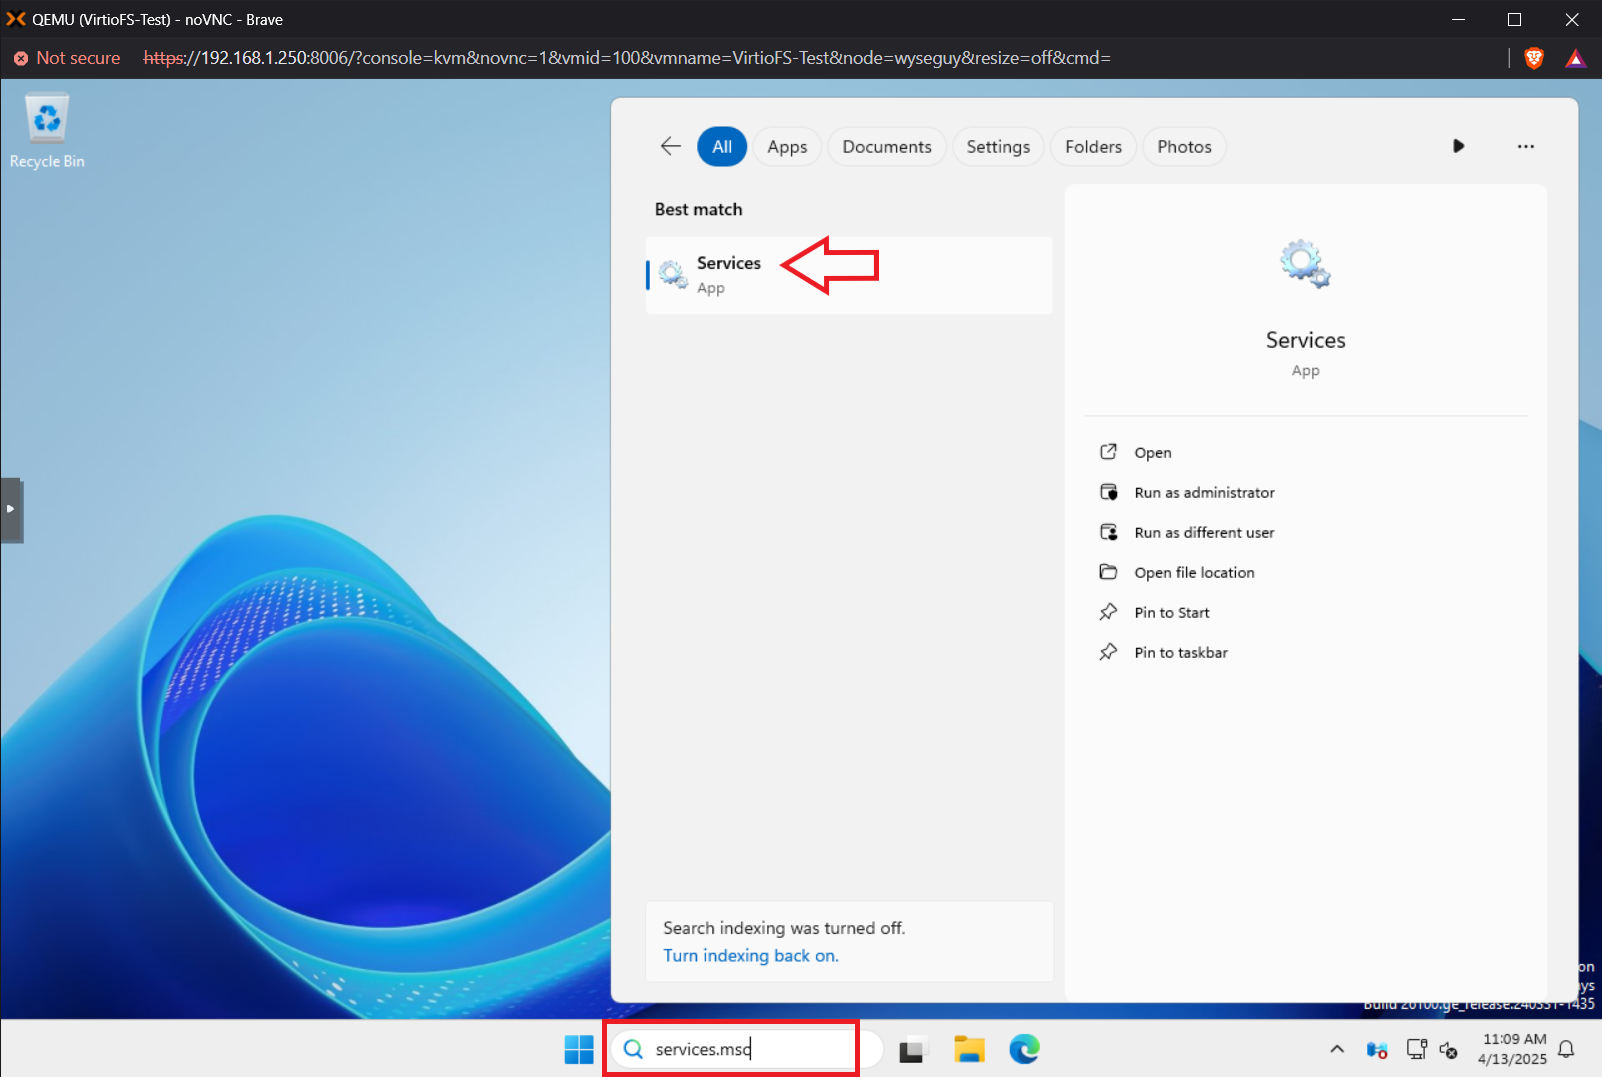Click the taskbar search box with services.msc
This screenshot has height=1077, width=1602.
pyautogui.click(x=745, y=1049)
